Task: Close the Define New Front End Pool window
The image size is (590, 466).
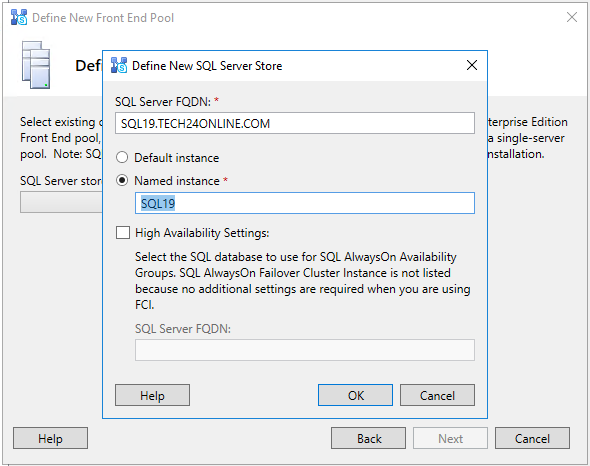Action: 572,17
